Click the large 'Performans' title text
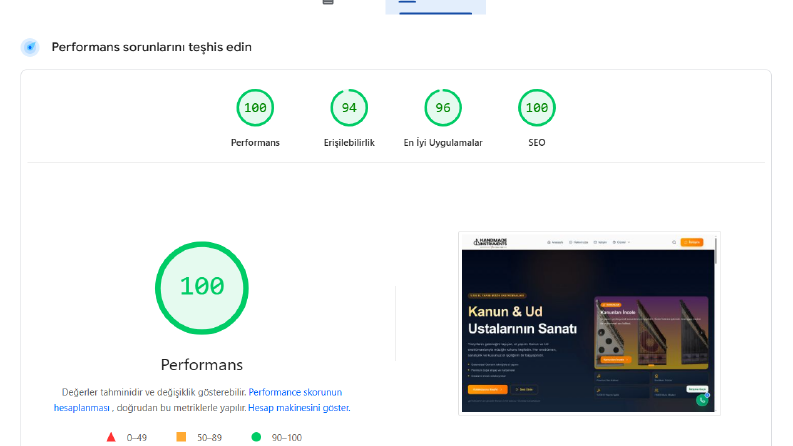 pos(202,365)
